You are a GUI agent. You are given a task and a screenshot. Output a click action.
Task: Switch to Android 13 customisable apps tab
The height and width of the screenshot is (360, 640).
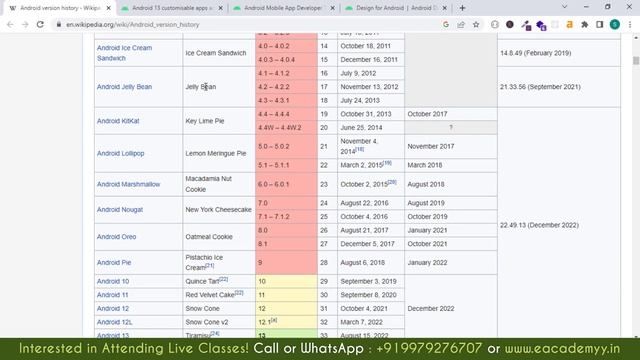(x=172, y=8)
